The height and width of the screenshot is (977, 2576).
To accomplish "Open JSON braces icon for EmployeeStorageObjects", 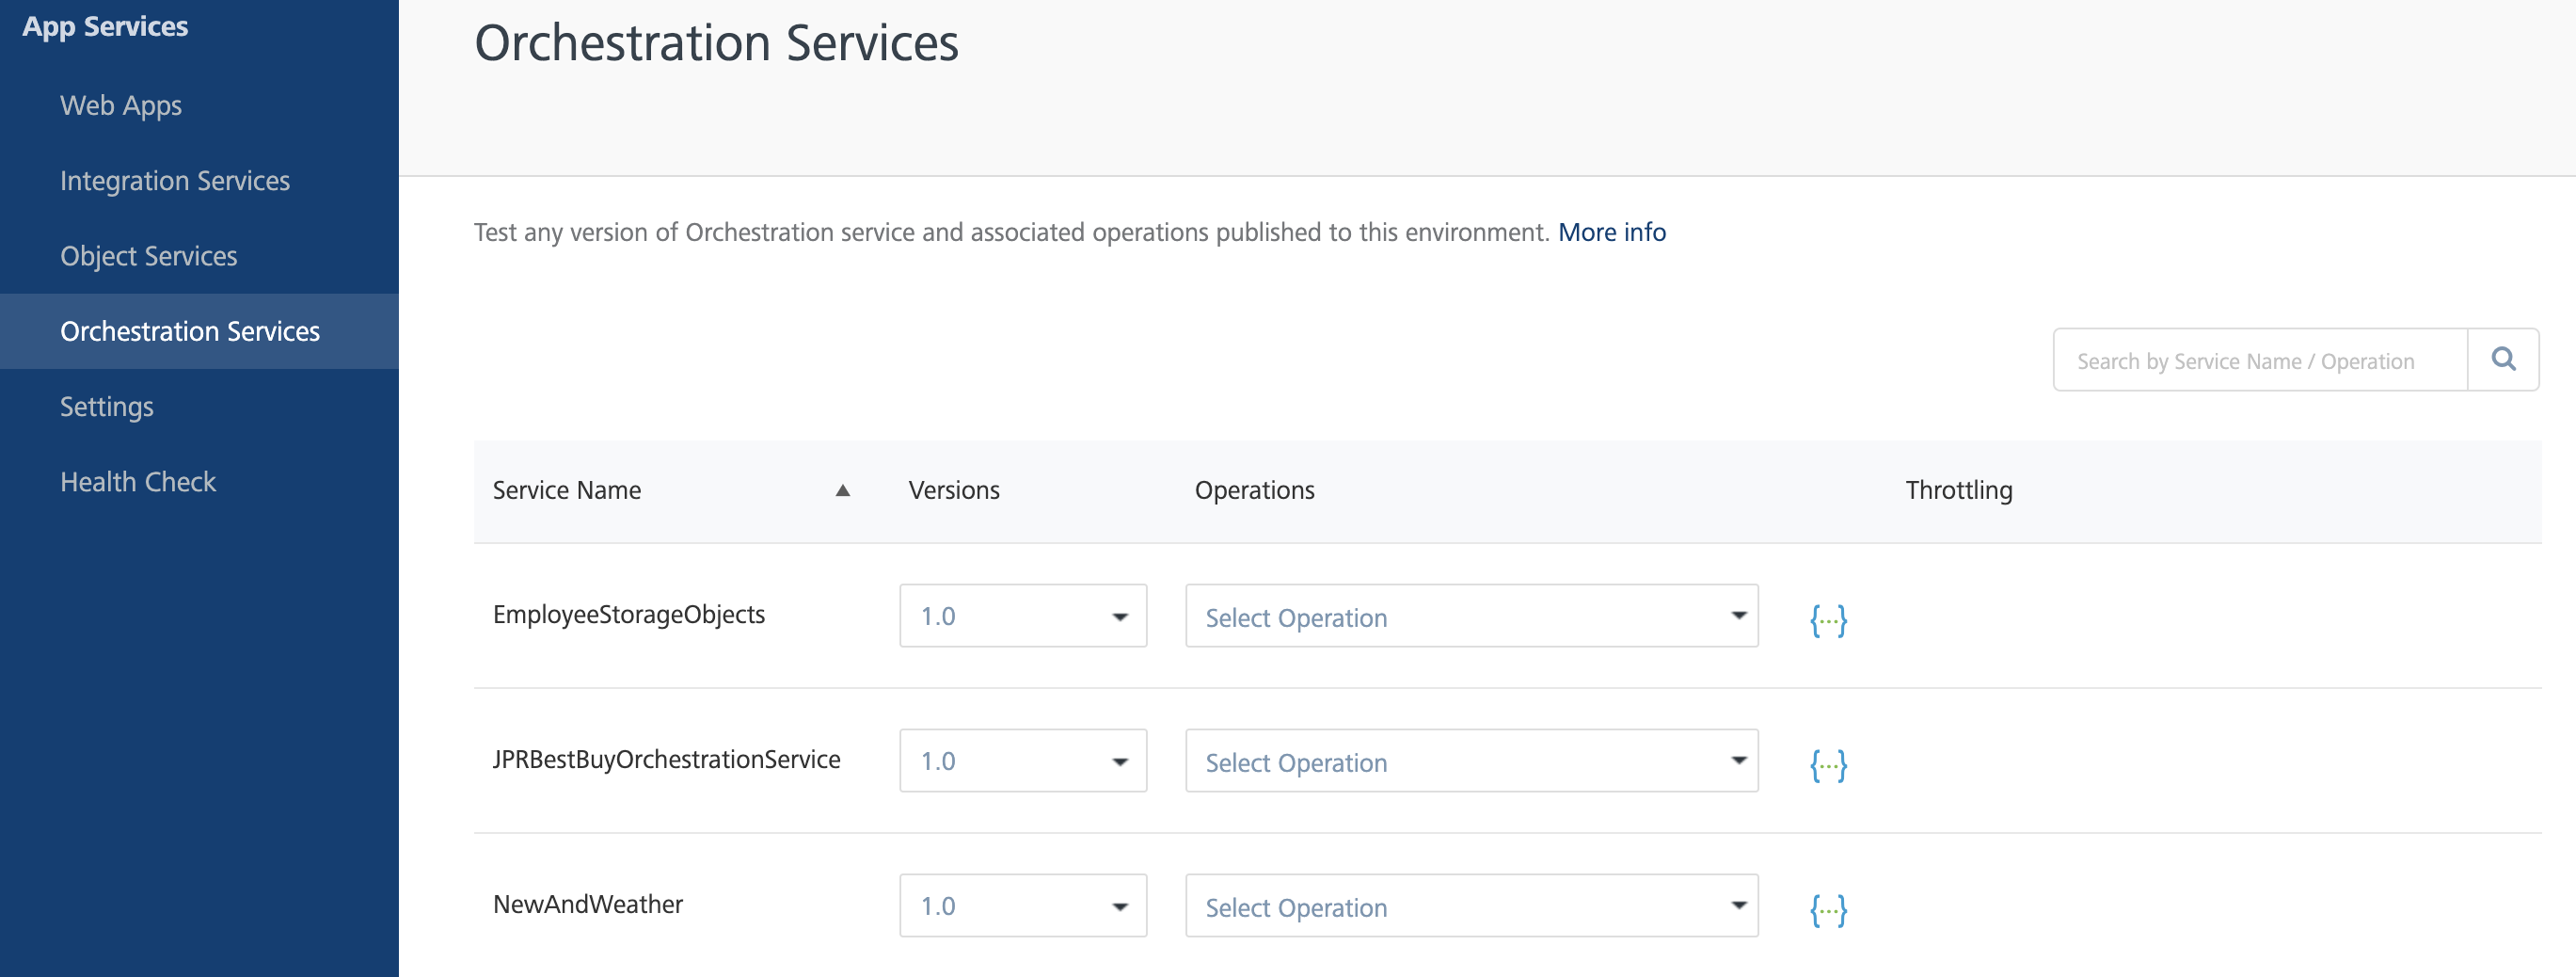I will (1828, 620).
